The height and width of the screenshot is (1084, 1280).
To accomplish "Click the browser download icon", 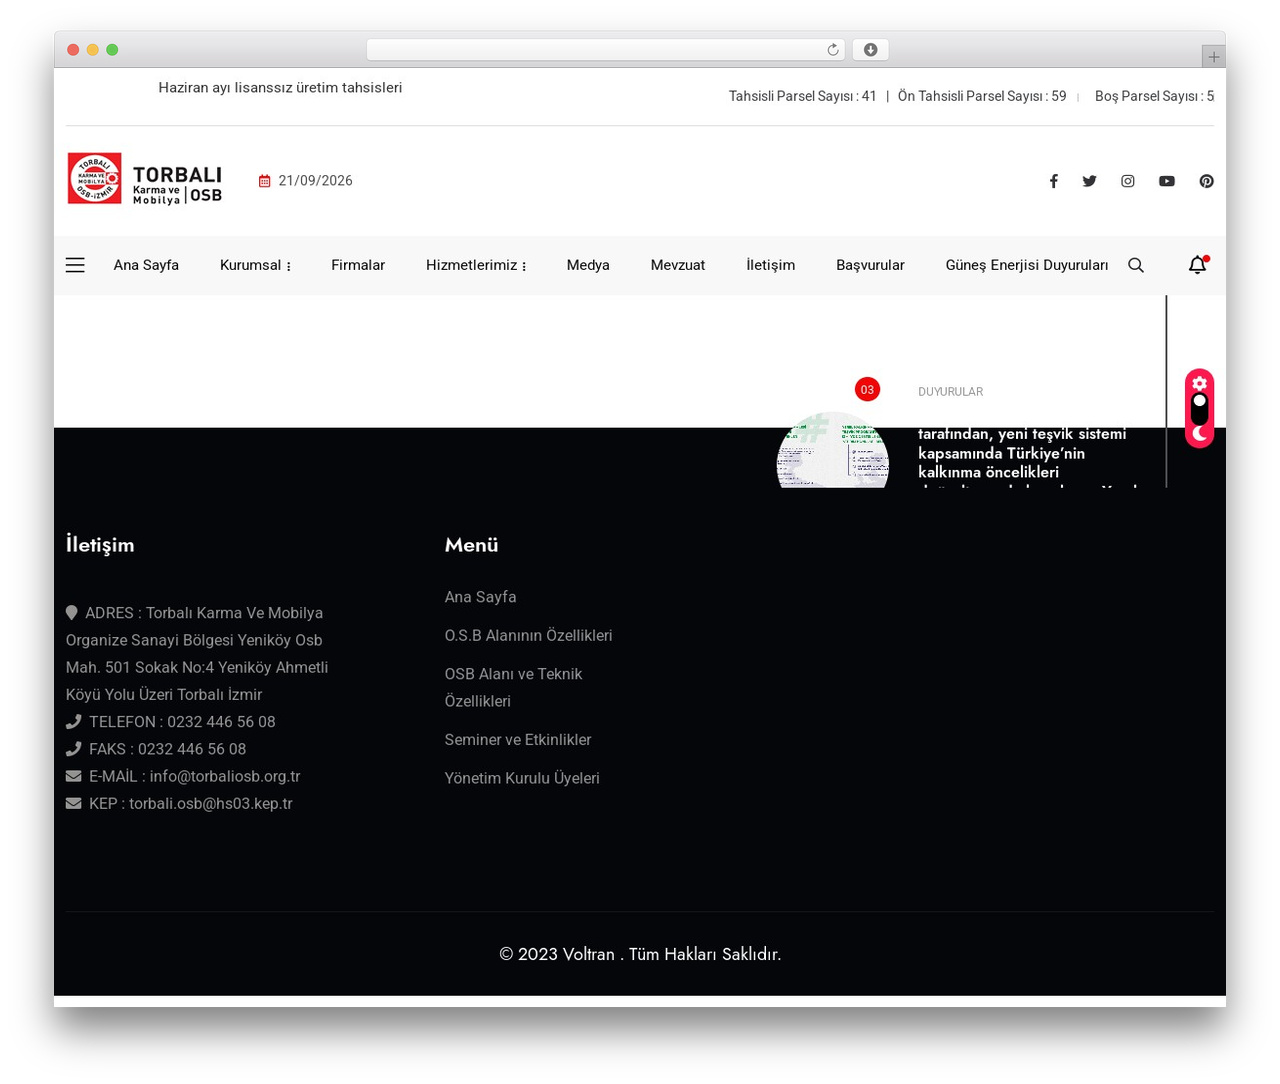I will (x=870, y=50).
